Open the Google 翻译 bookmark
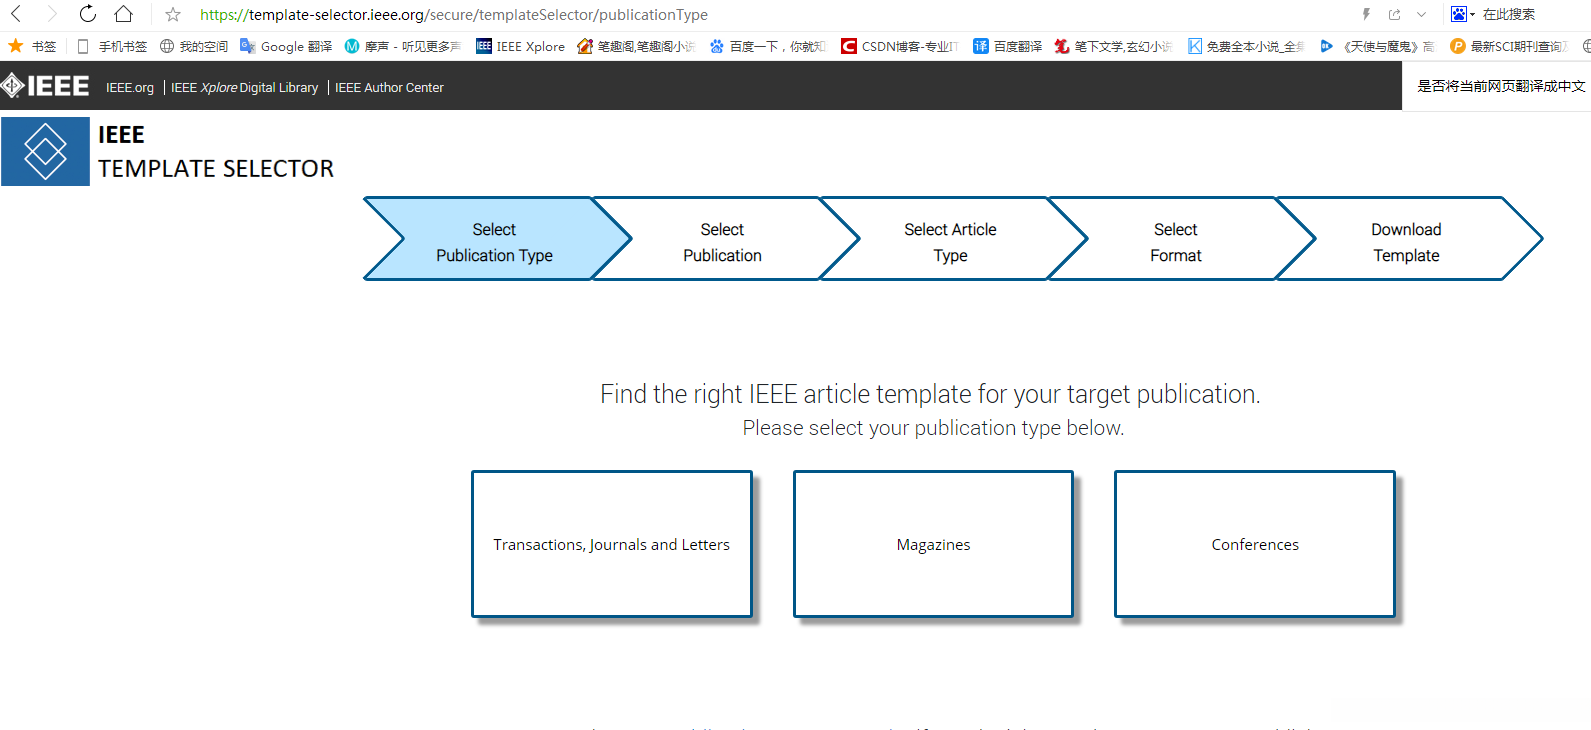This screenshot has width=1591, height=730. pyautogui.click(x=286, y=46)
